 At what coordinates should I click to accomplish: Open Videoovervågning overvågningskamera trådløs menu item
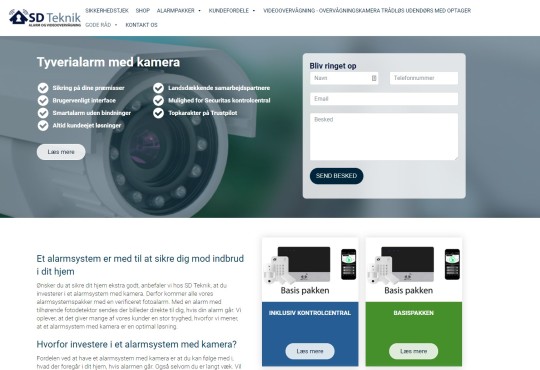(367, 11)
